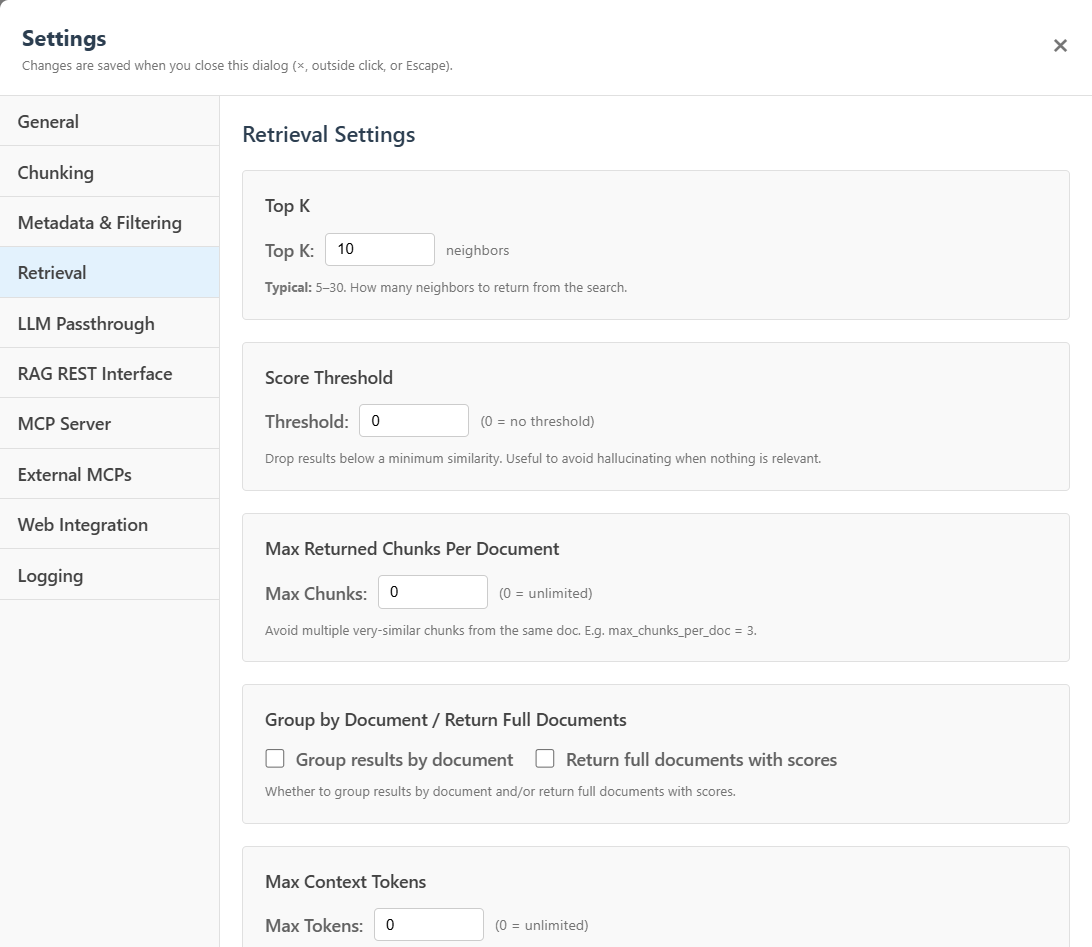Screen dimensions: 1092x947
Task: Go to LLM Passthrough settings
Action: 109,323
